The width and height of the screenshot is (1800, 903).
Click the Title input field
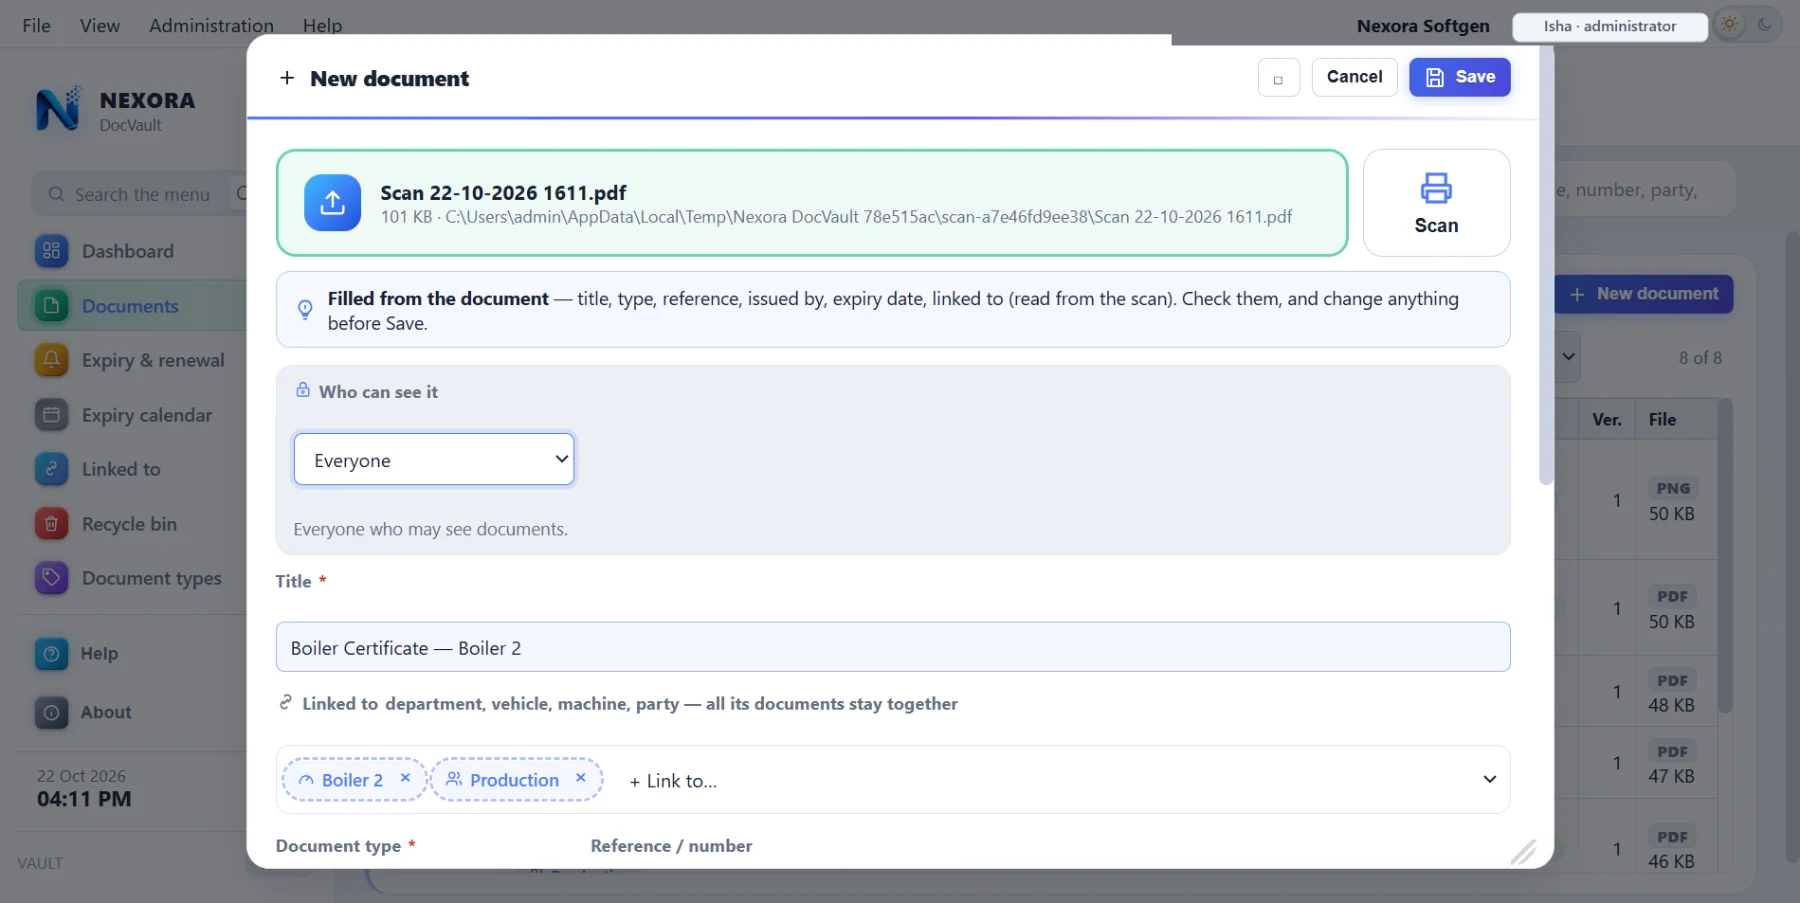coord(892,647)
